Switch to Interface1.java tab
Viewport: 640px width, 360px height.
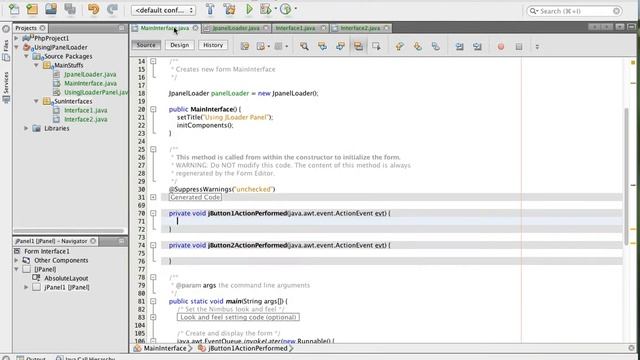point(295,28)
